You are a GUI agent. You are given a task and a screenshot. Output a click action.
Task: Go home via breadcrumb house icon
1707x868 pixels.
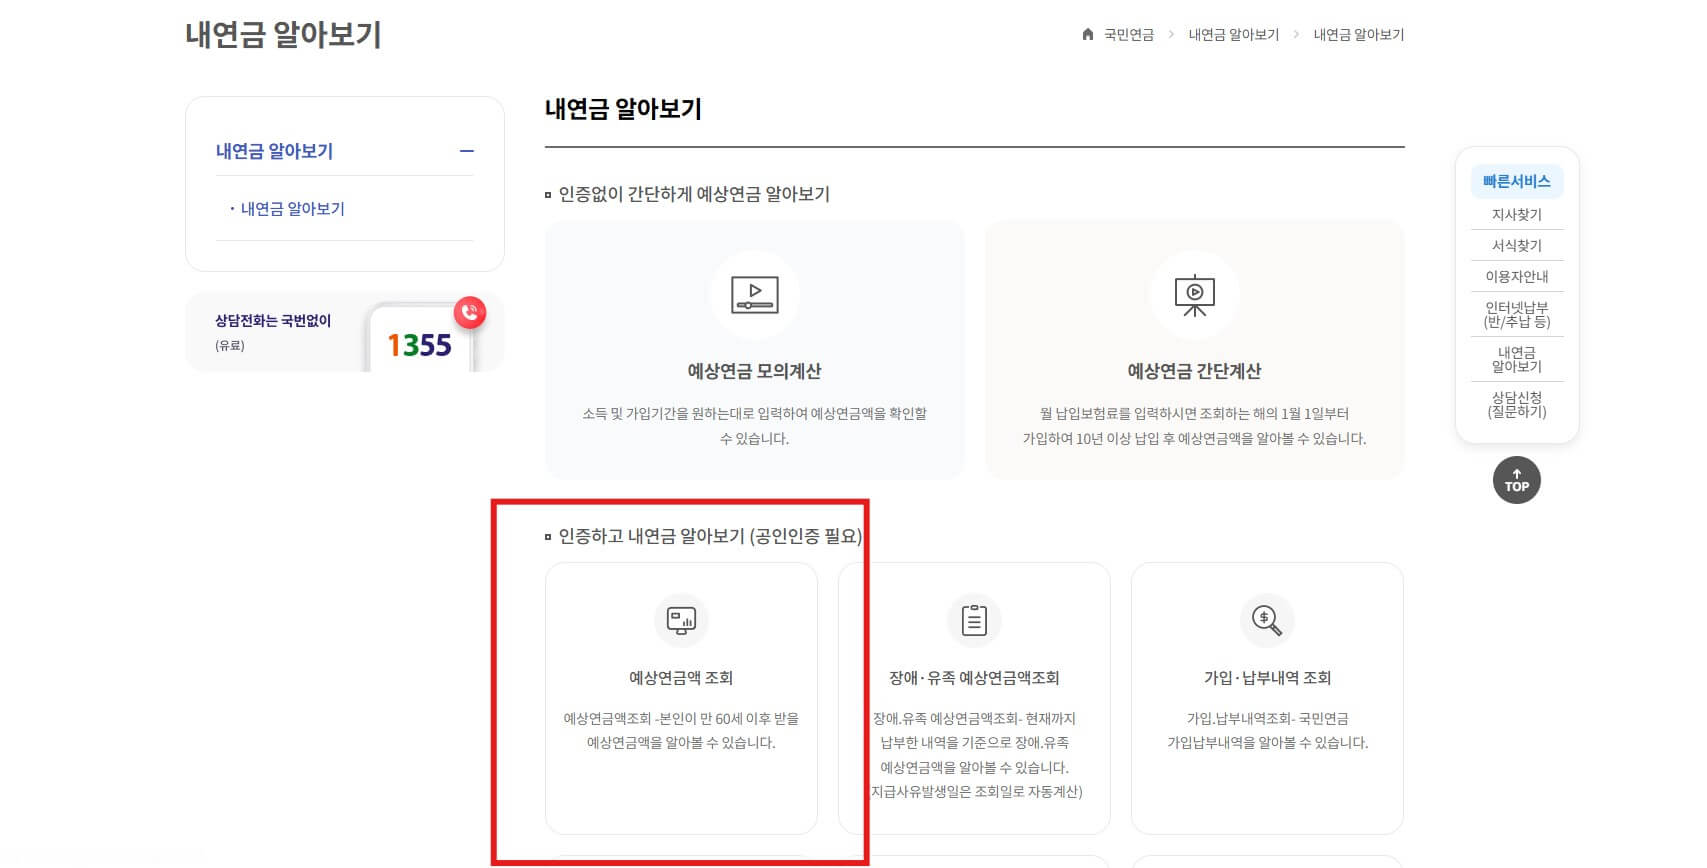coord(1087,34)
